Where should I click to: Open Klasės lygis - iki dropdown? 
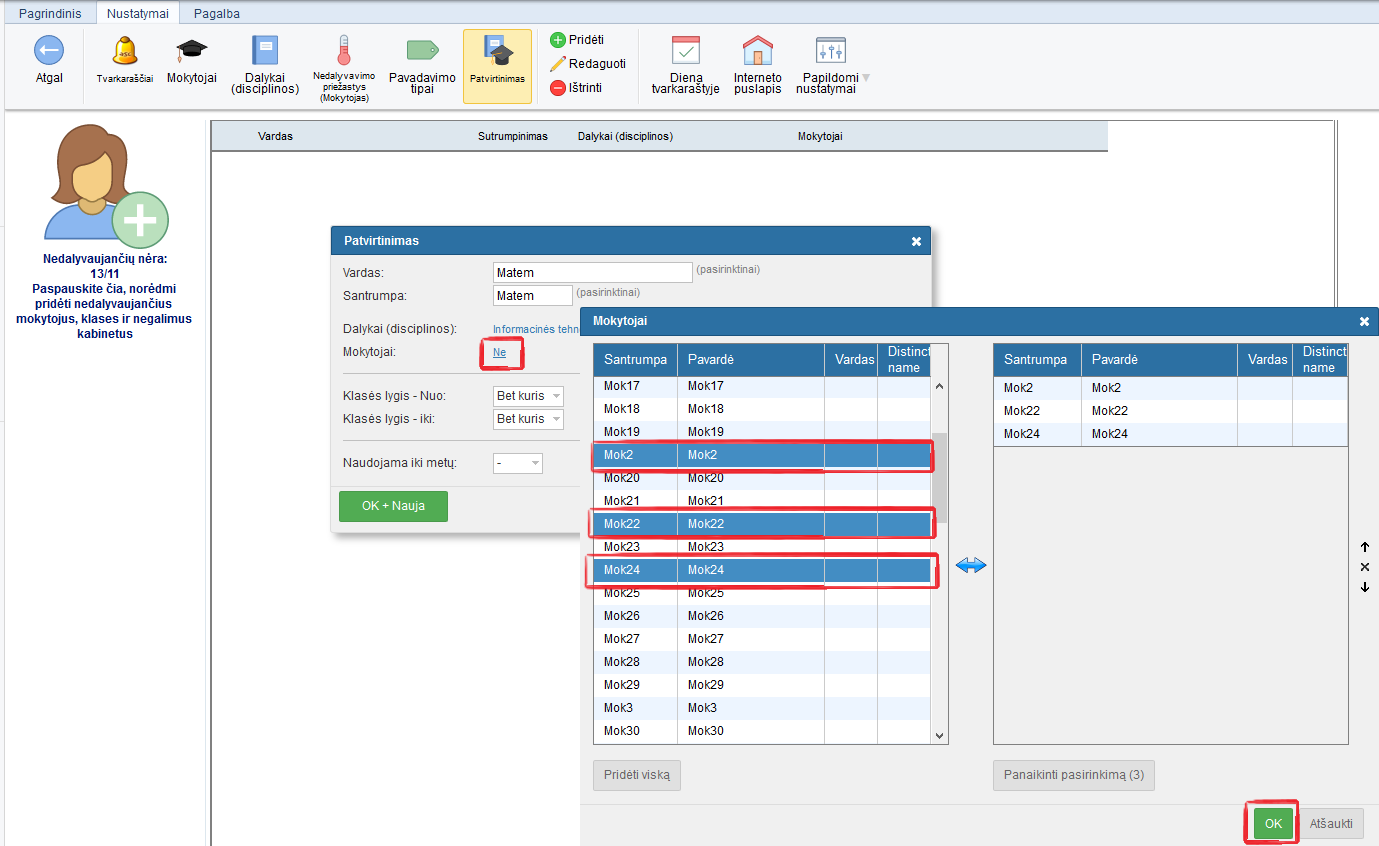coord(528,419)
